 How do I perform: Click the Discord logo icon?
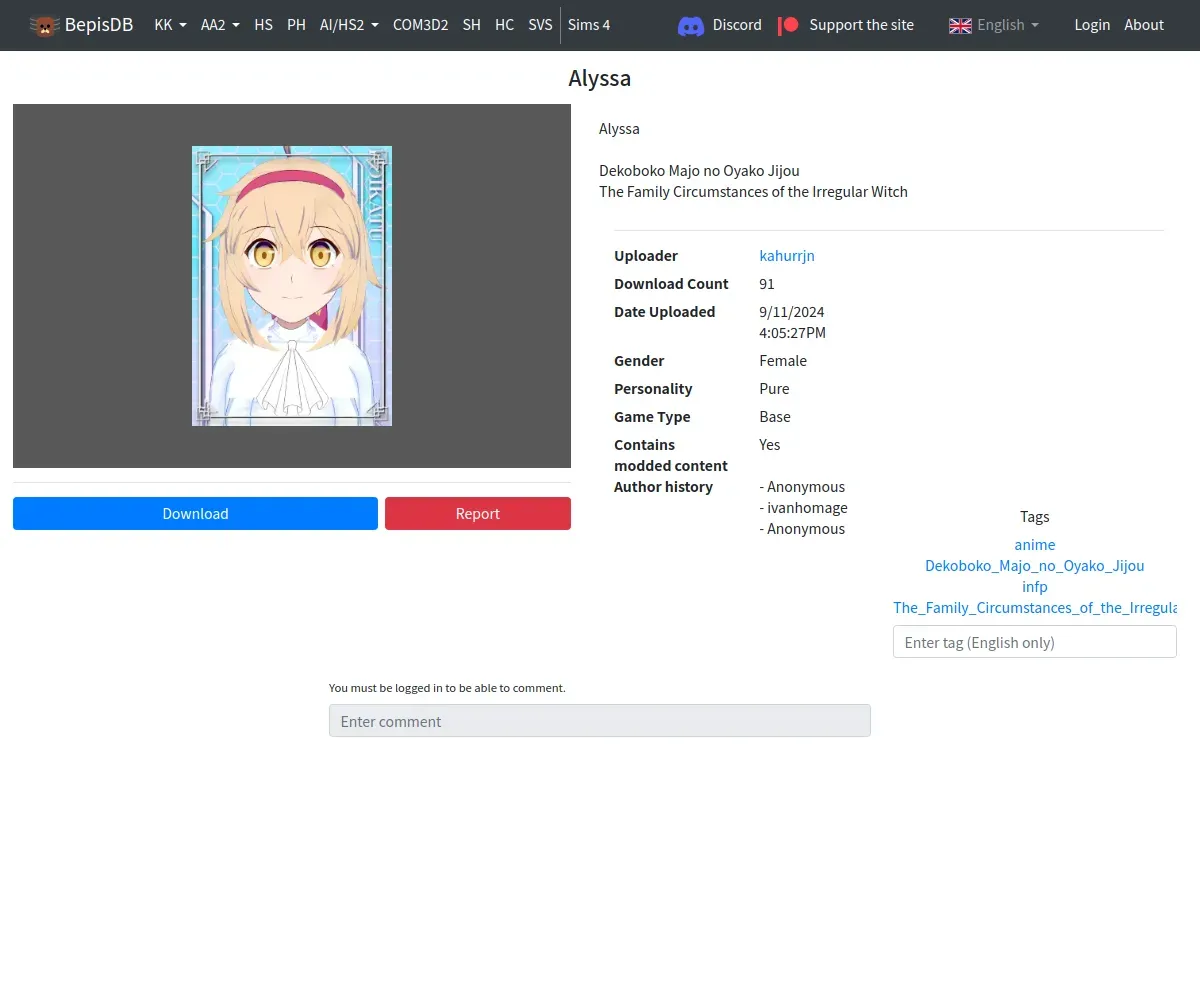pyautogui.click(x=691, y=25)
